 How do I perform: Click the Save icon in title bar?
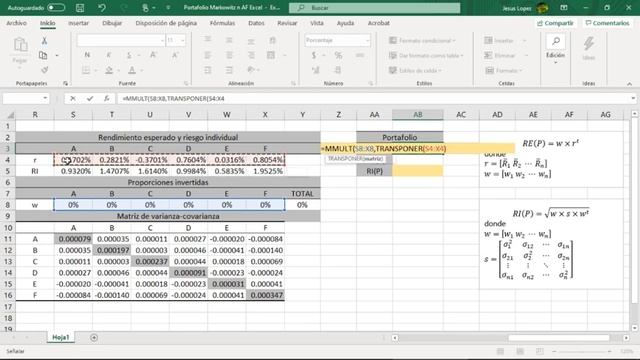[x=80, y=8]
